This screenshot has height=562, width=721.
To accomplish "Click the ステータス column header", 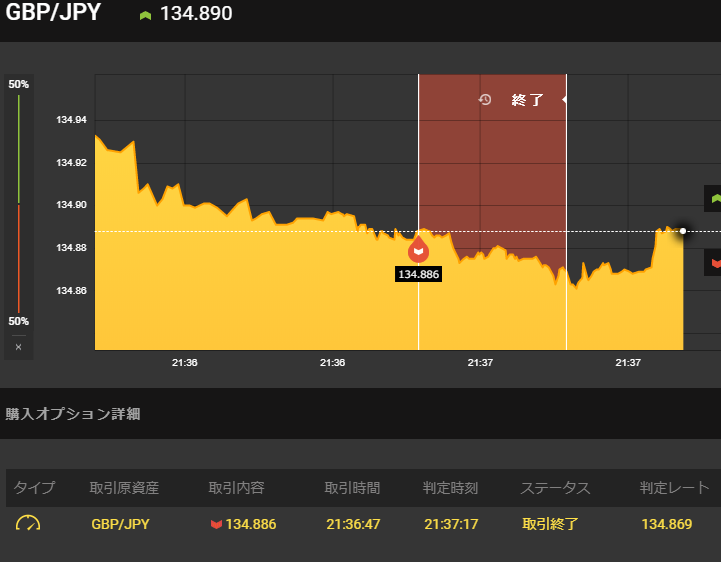I will click(x=555, y=487).
